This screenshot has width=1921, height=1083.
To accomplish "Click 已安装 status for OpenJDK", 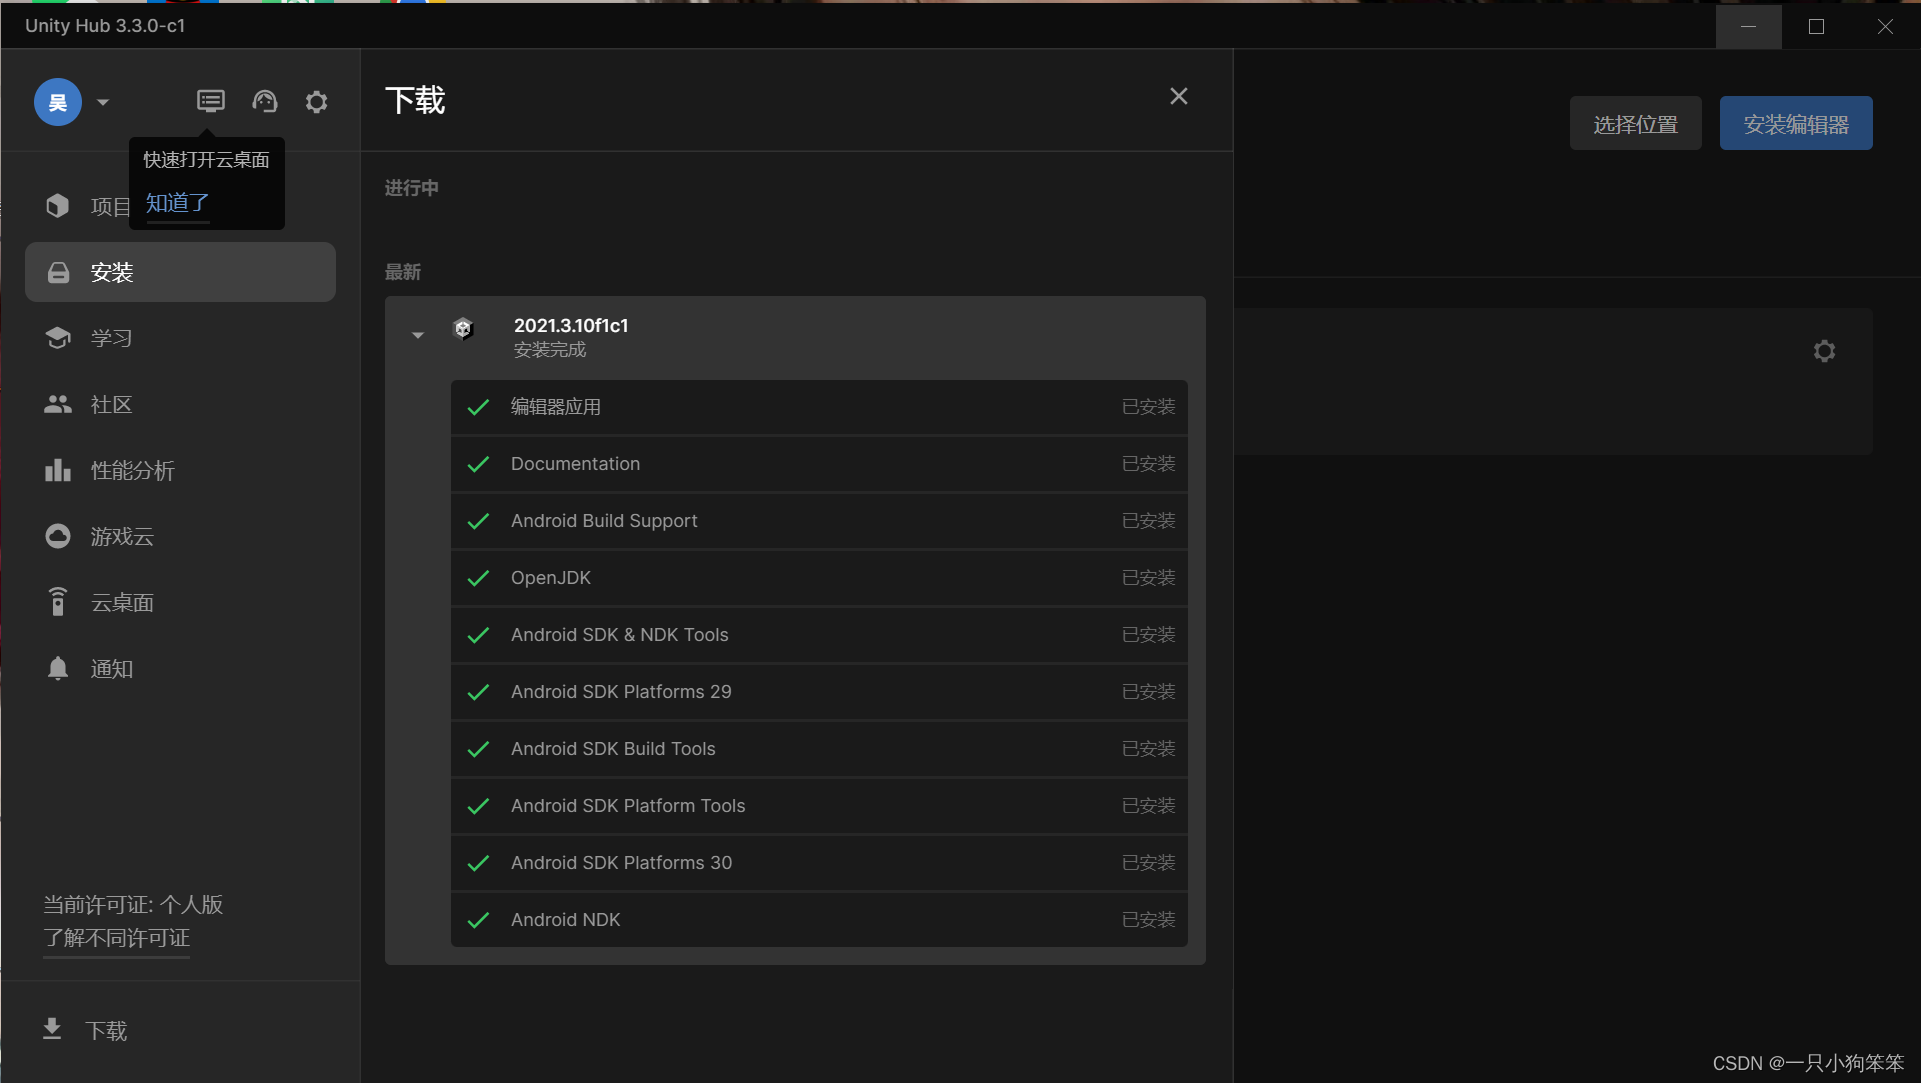I will tap(1148, 578).
